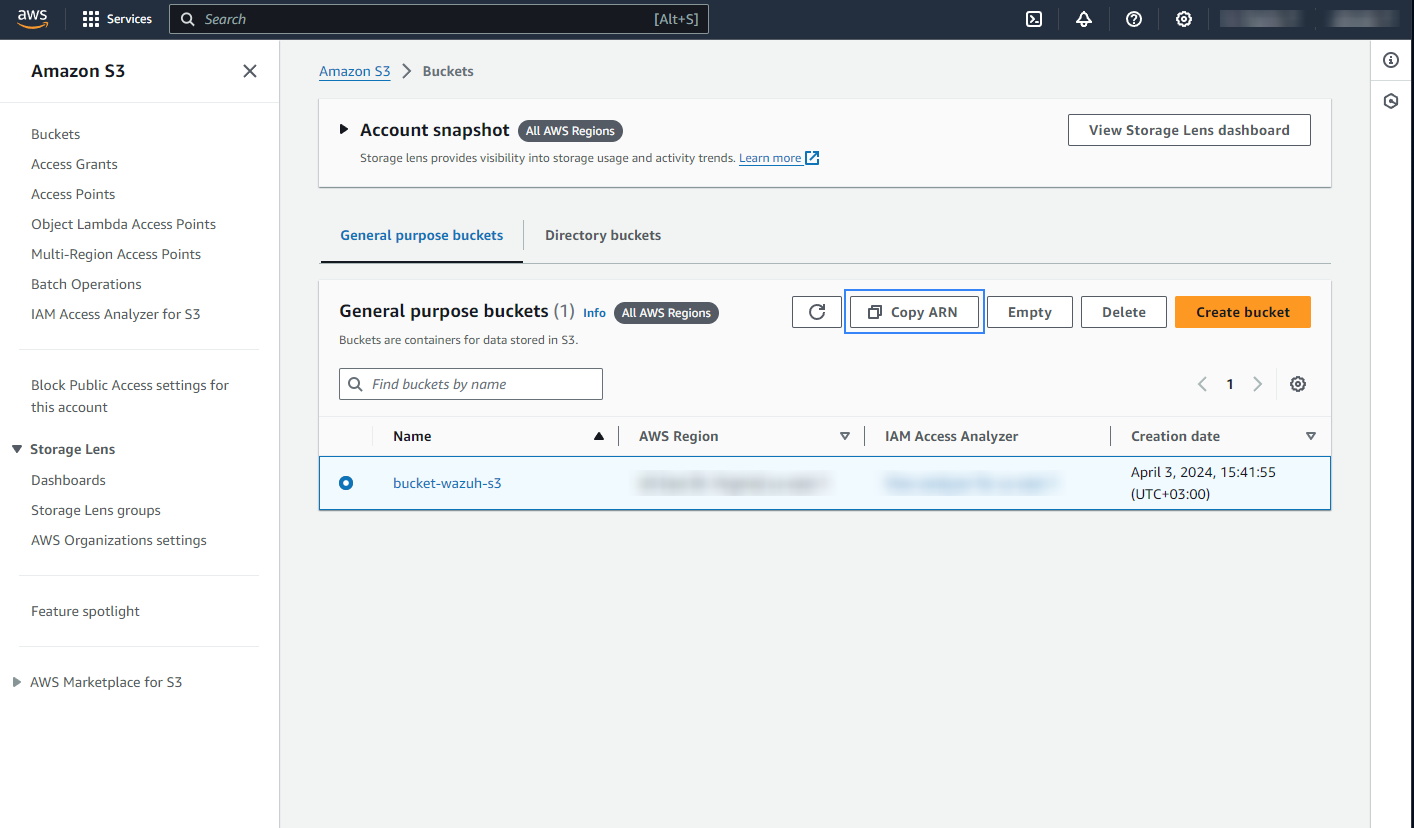Screen dimensions: 1414x828
Task: Click the refresh buckets icon button
Action: pyautogui.click(x=817, y=312)
